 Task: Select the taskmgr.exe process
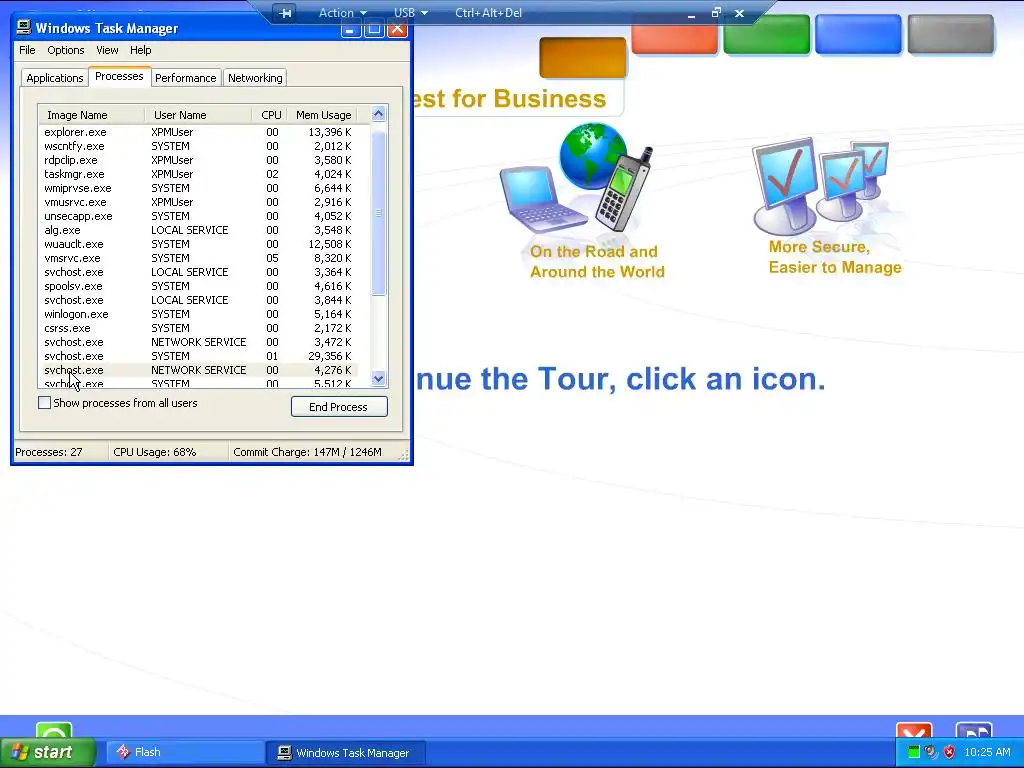[199, 174]
